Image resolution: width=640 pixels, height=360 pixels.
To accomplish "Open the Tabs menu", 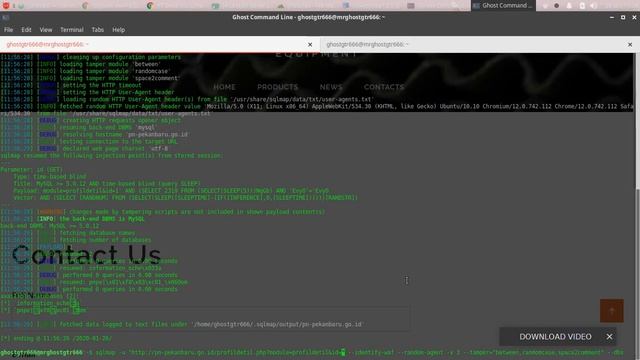I will click(98, 30).
